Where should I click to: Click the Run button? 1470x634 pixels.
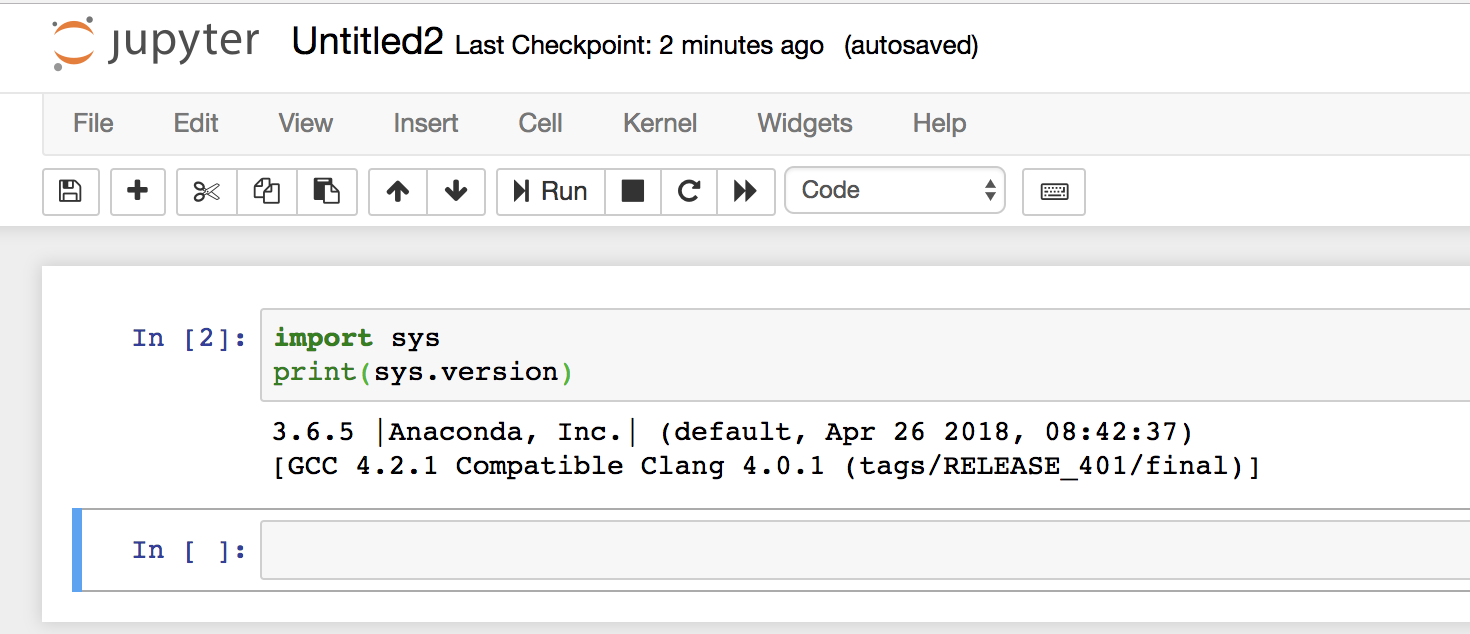pyautogui.click(x=551, y=191)
